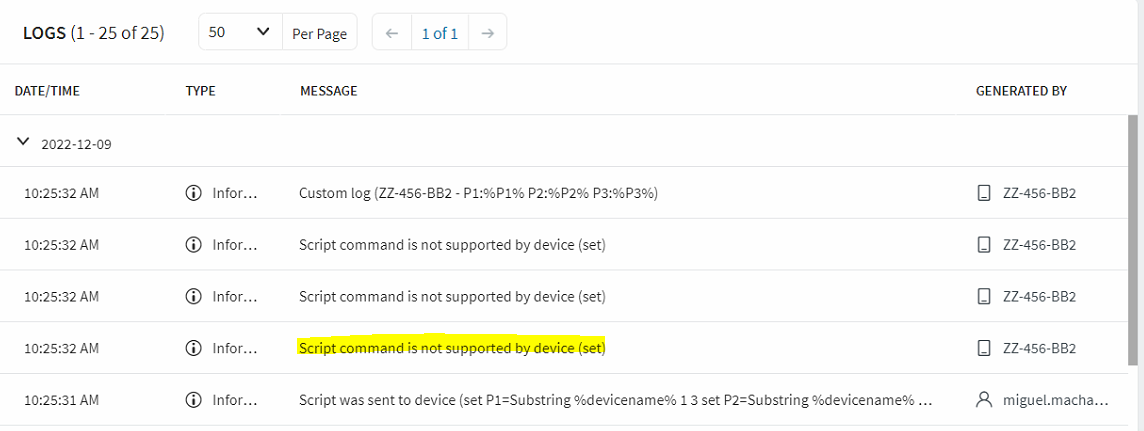Sort by Message column header
This screenshot has height=431, width=1144.
328,91
